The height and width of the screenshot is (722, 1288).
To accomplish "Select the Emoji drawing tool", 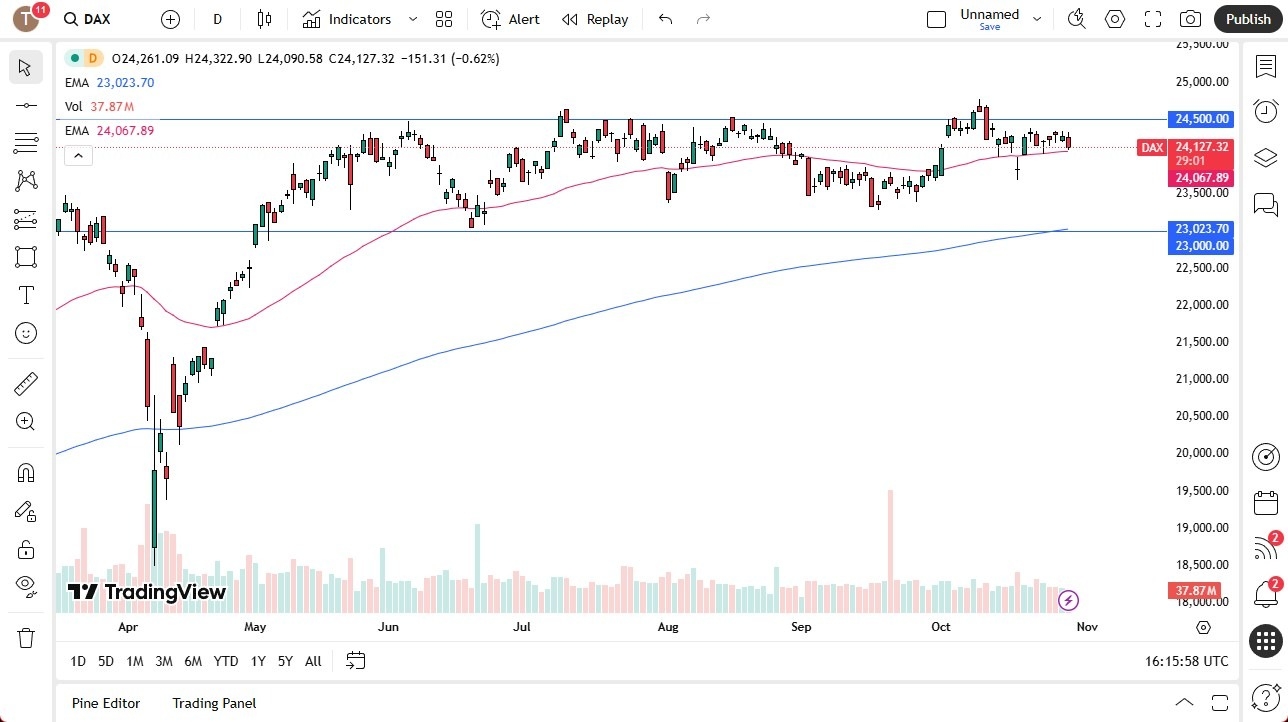I will tap(25, 333).
